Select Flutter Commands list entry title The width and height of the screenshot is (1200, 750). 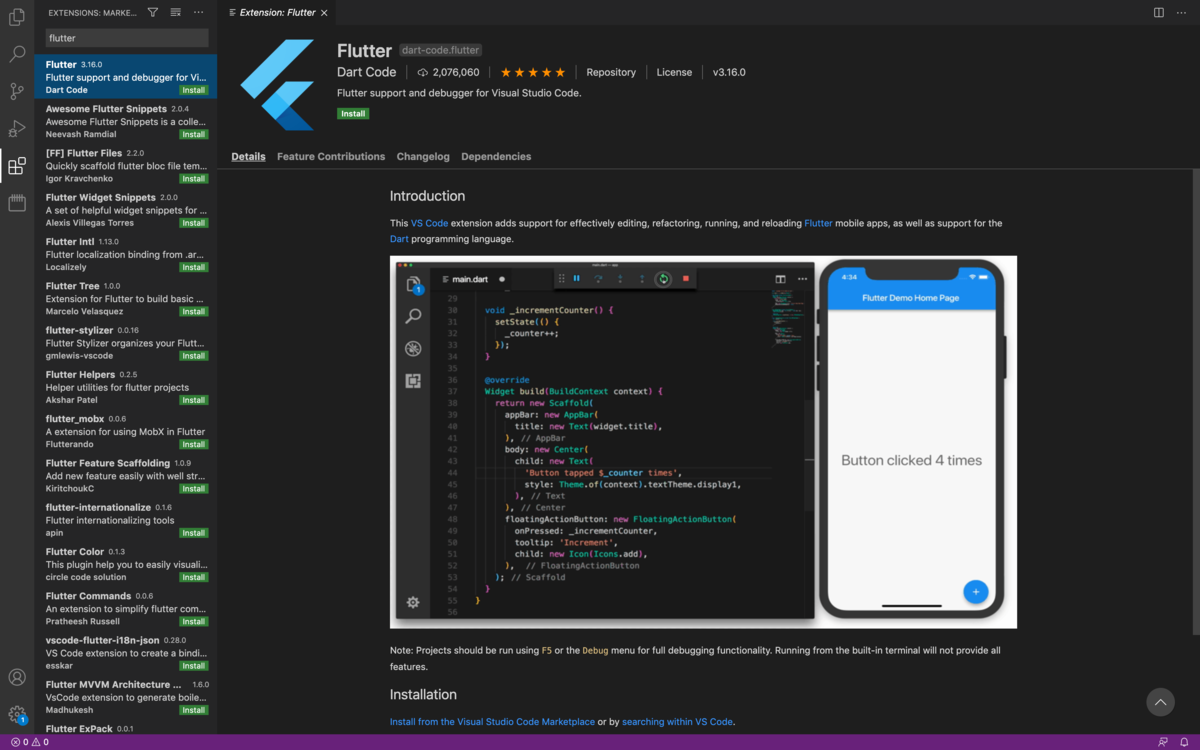88,595
